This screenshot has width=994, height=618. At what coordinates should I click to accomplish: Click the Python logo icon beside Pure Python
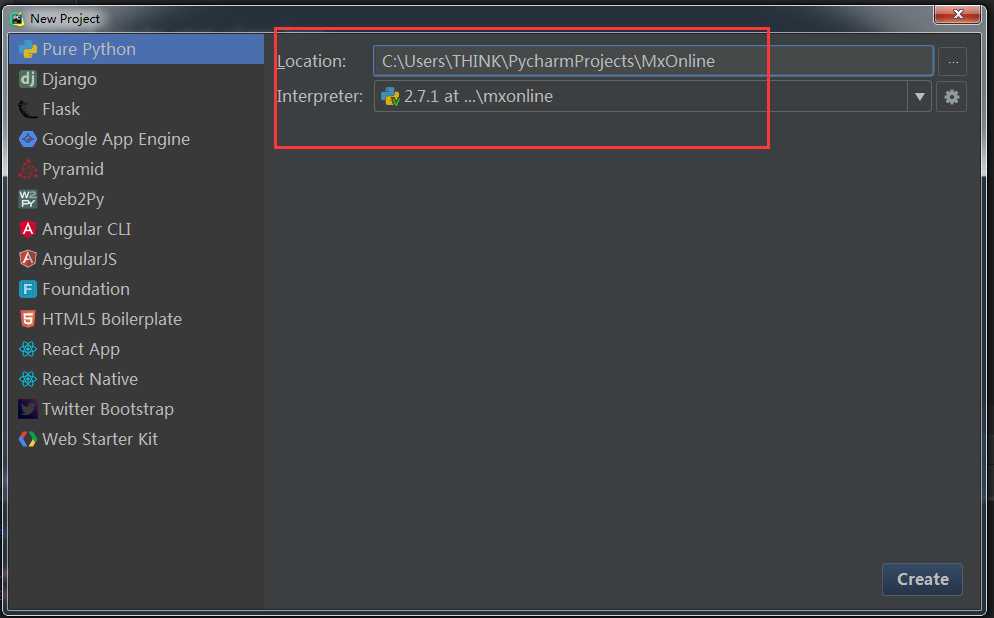pyautogui.click(x=28, y=49)
